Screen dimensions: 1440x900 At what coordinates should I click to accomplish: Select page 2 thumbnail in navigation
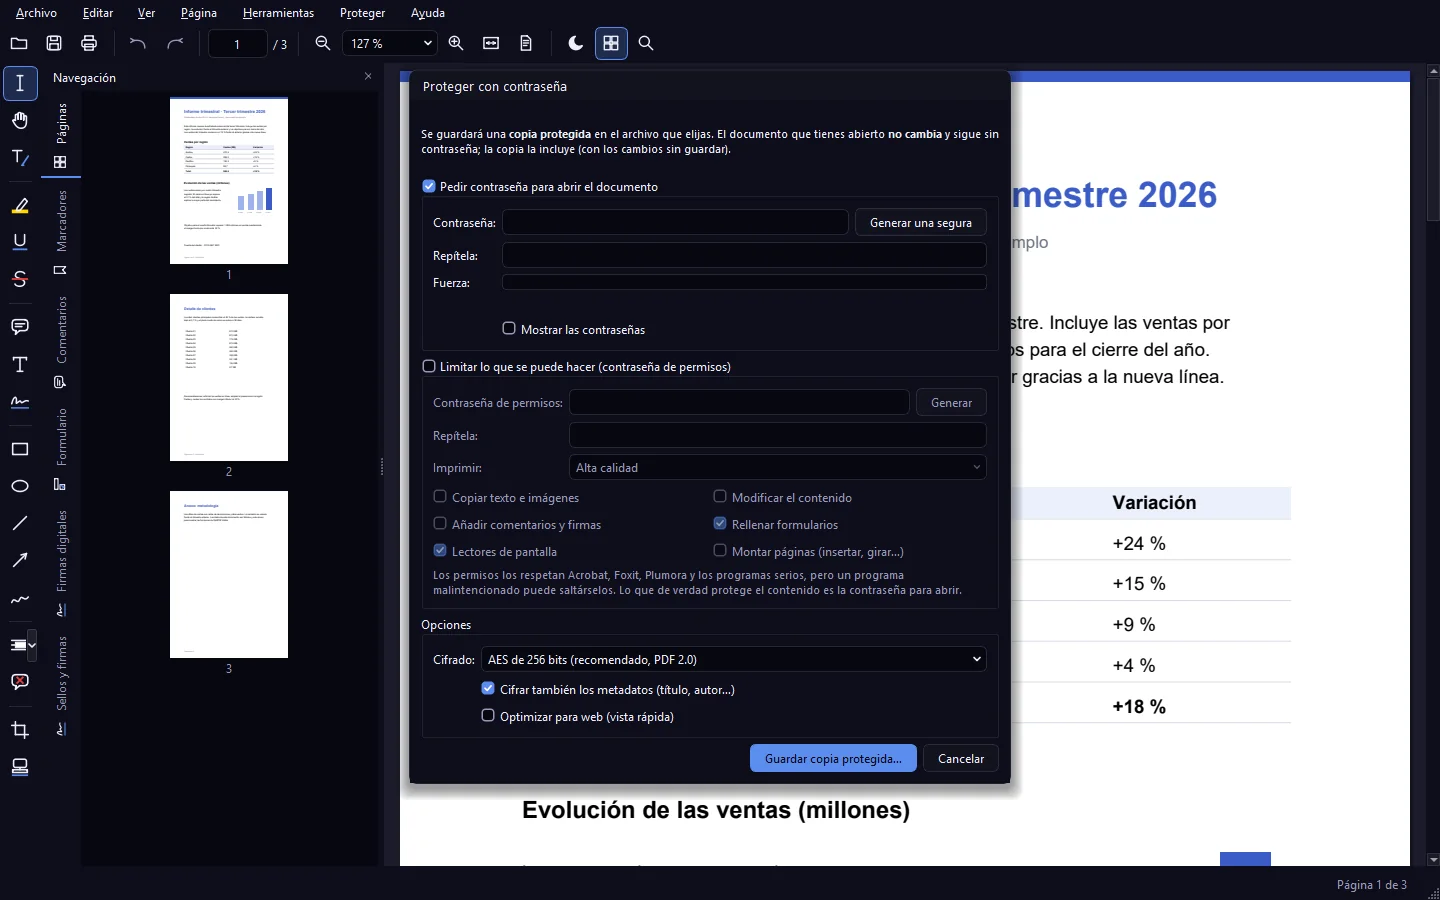(x=229, y=378)
